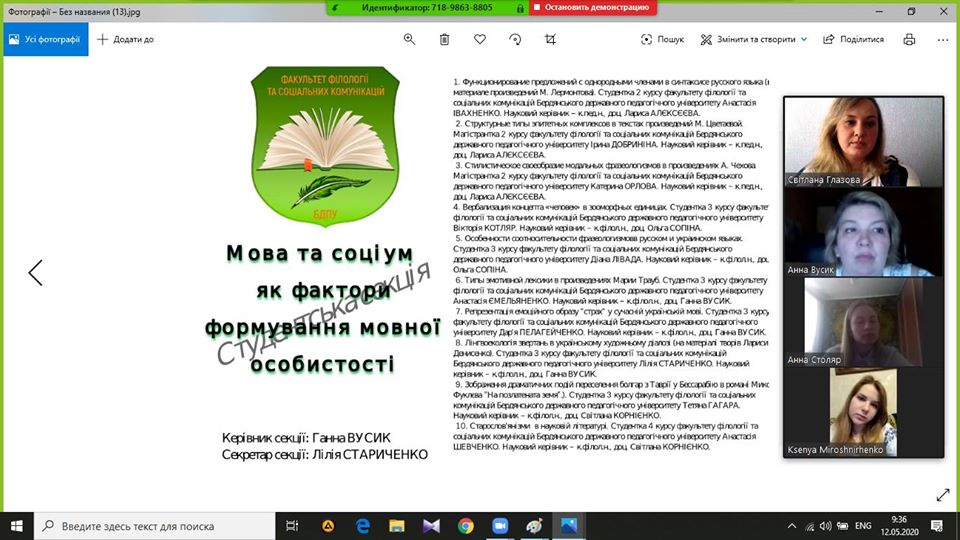Image resolution: width=960 pixels, height=540 pixels.
Task: Mark photo as favorite with heart icon
Action: point(480,39)
